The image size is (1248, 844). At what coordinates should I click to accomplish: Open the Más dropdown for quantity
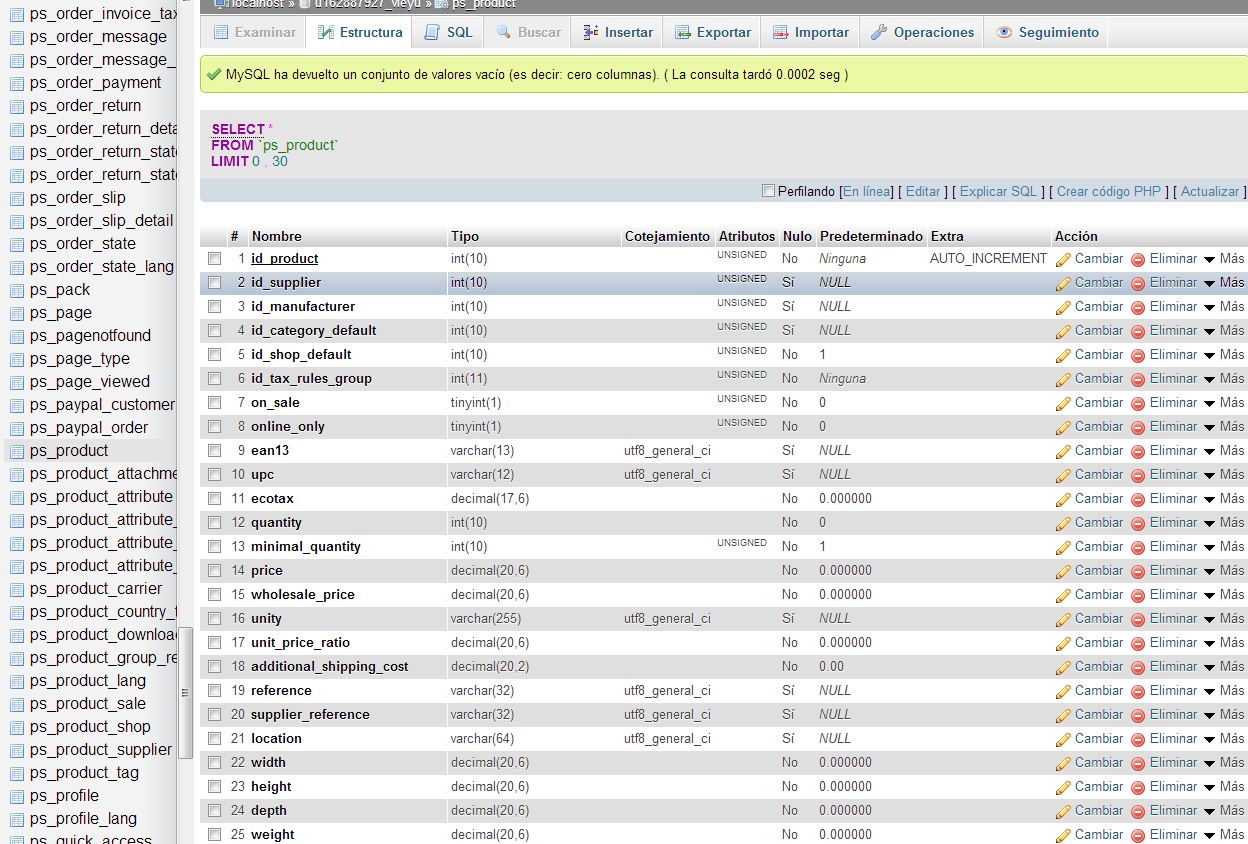point(1224,522)
